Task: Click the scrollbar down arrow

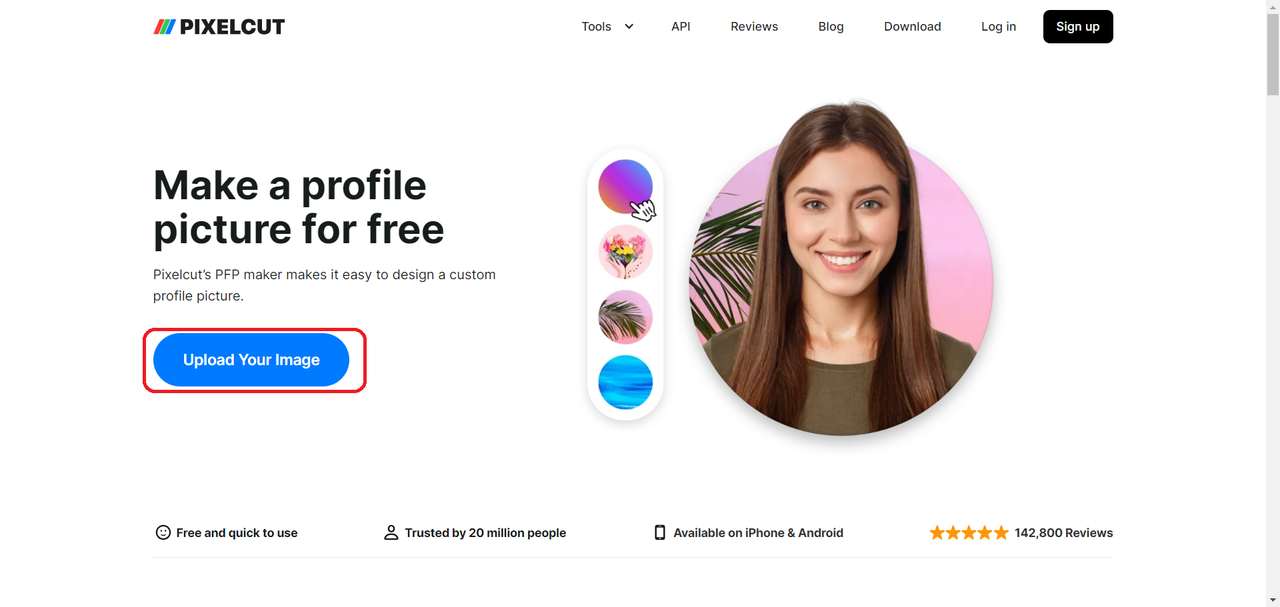Action: point(1272,599)
